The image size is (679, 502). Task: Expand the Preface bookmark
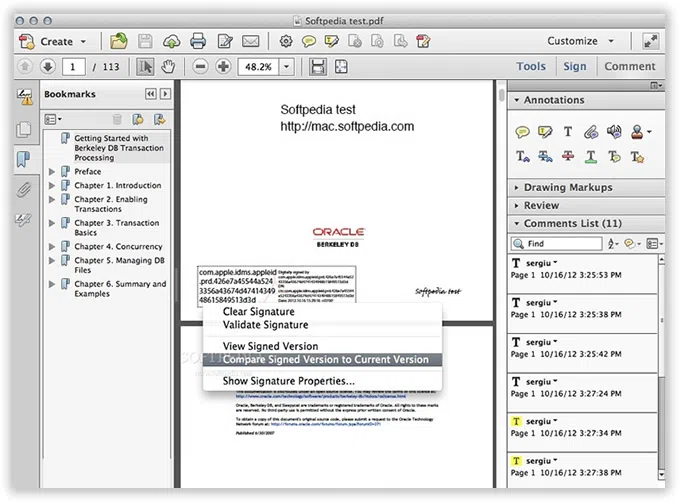pyautogui.click(x=52, y=172)
